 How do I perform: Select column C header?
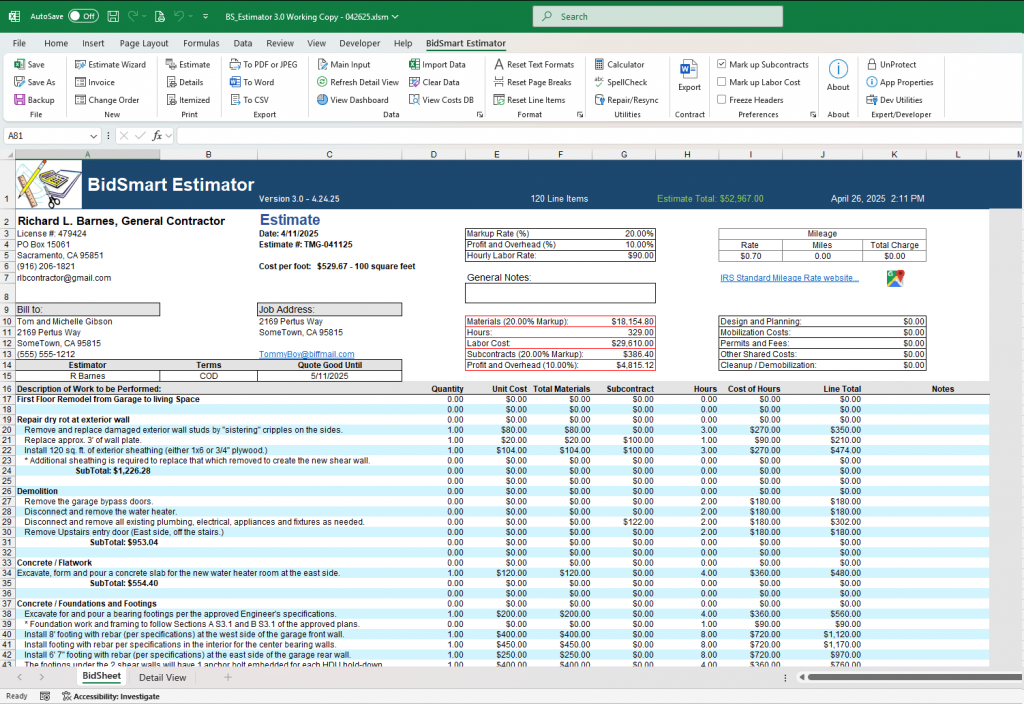[x=329, y=155]
